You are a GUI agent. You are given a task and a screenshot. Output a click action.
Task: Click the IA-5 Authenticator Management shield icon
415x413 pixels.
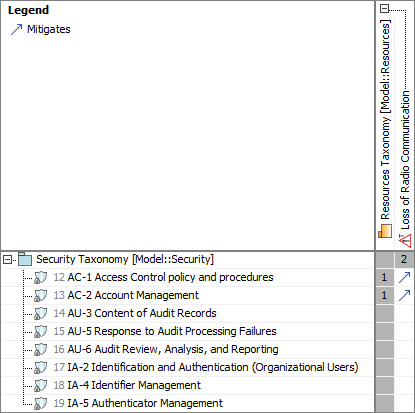41,403
